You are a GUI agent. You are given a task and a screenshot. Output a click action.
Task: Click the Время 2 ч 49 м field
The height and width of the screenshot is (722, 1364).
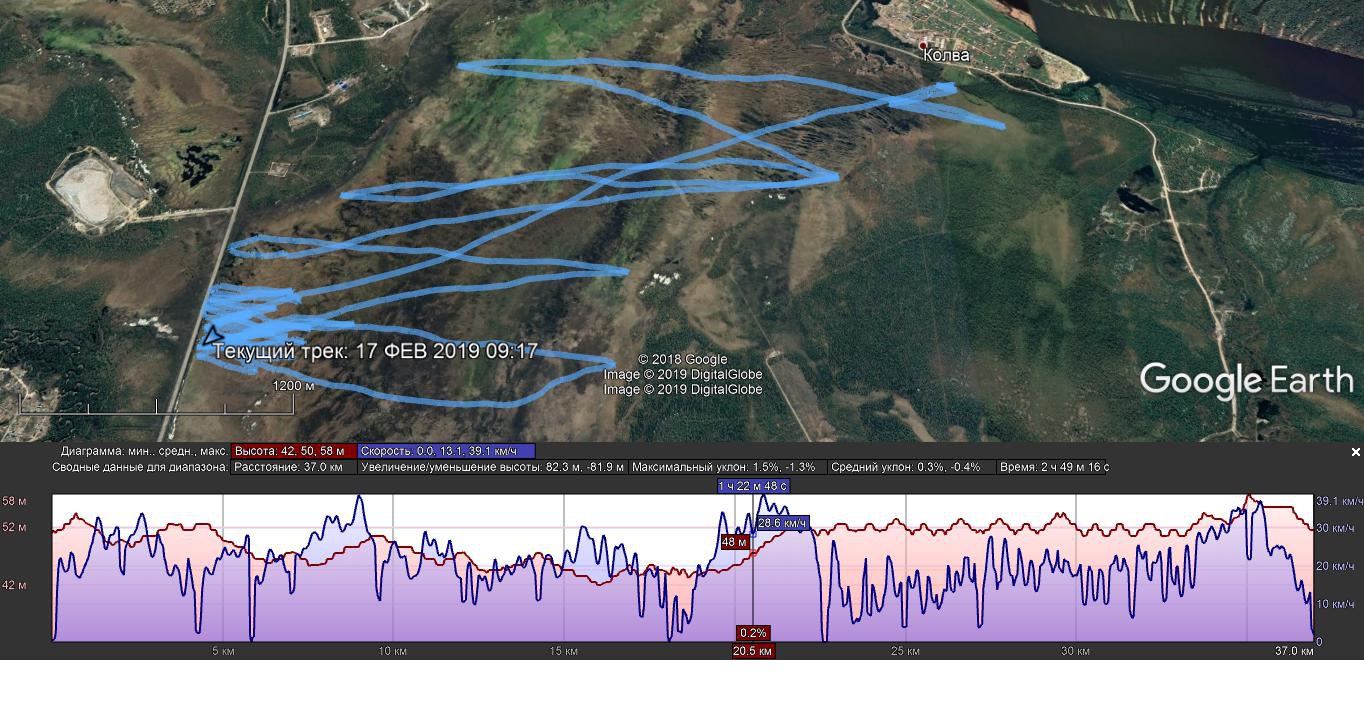tap(1052, 467)
